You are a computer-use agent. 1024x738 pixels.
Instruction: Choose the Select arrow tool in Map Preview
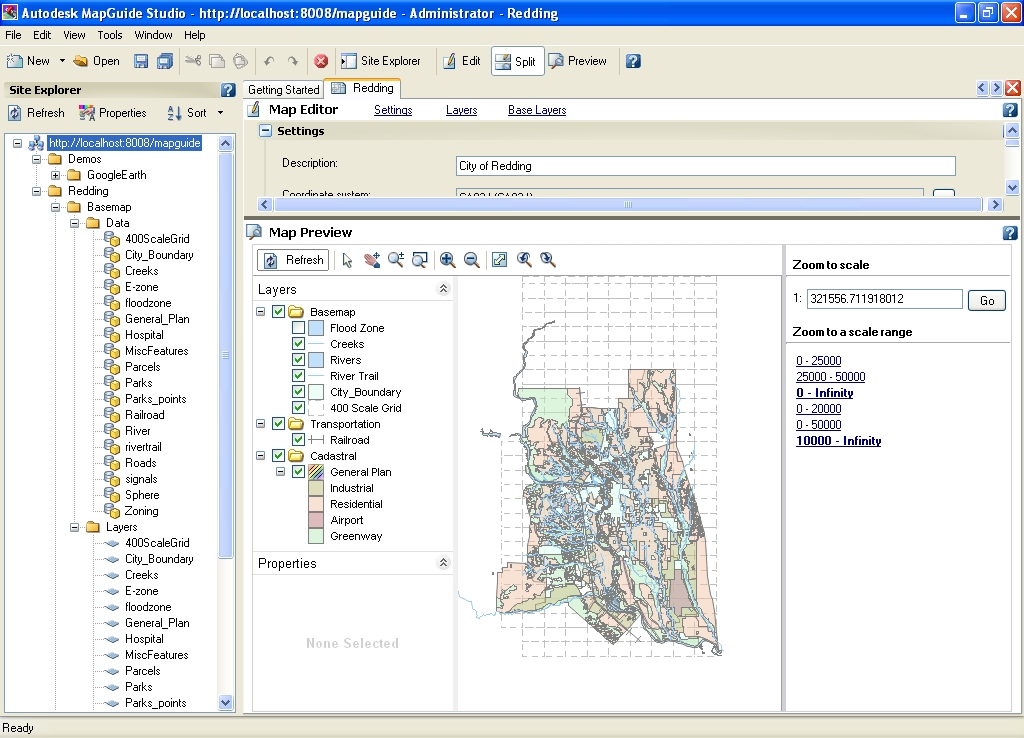click(347, 260)
